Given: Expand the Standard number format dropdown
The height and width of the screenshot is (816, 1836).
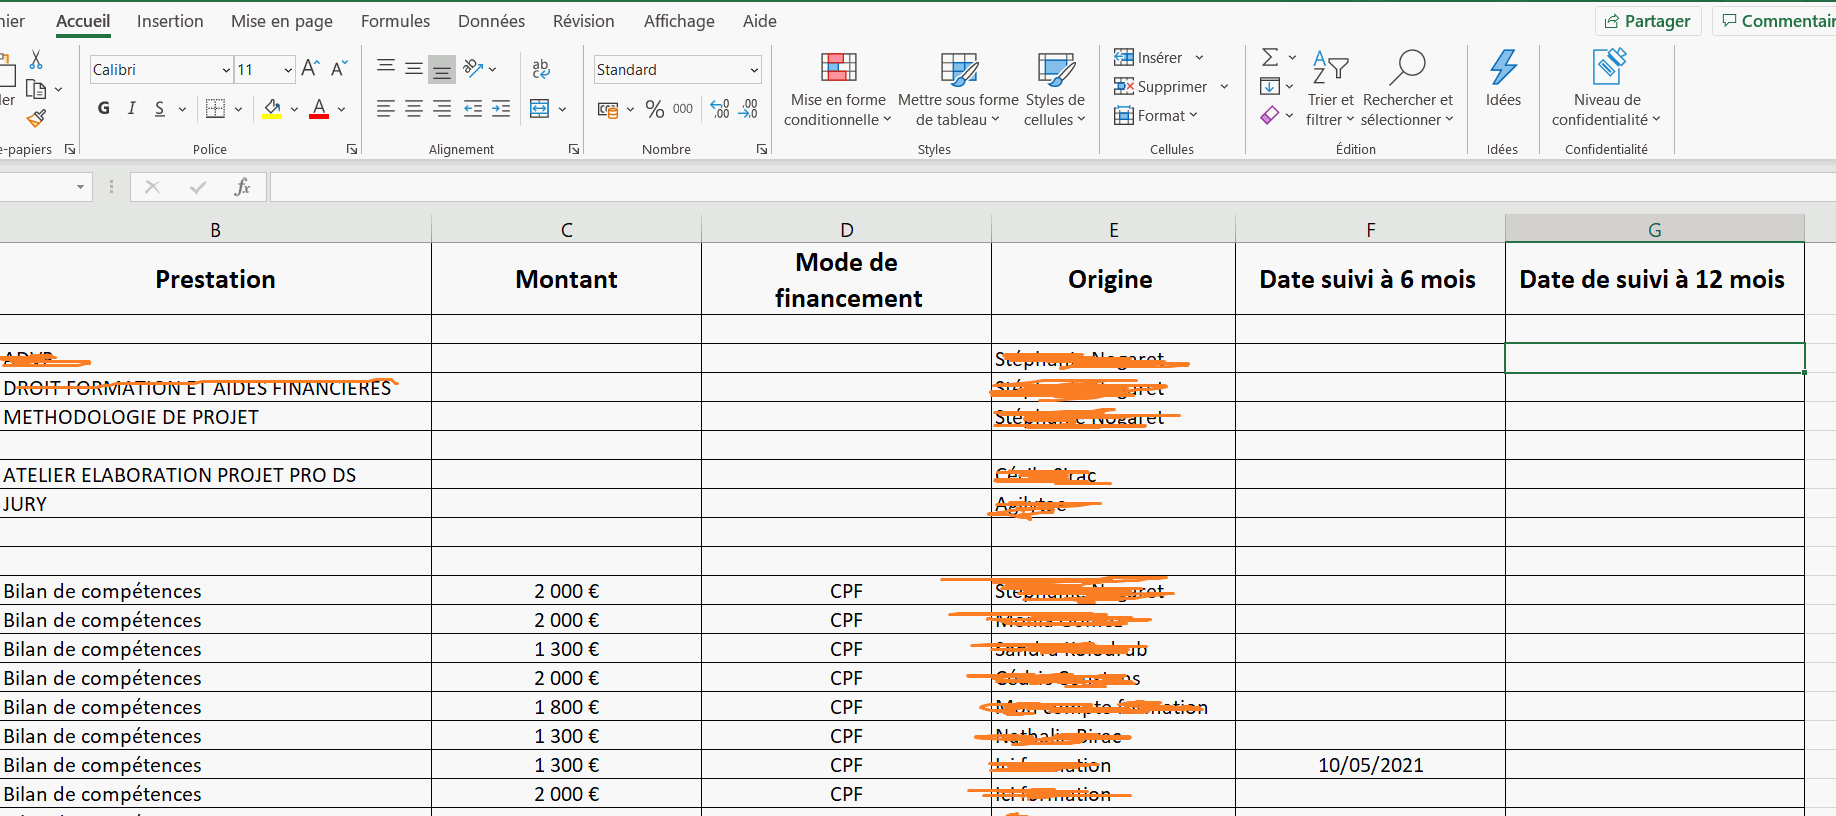Looking at the screenshot, I should (754, 70).
